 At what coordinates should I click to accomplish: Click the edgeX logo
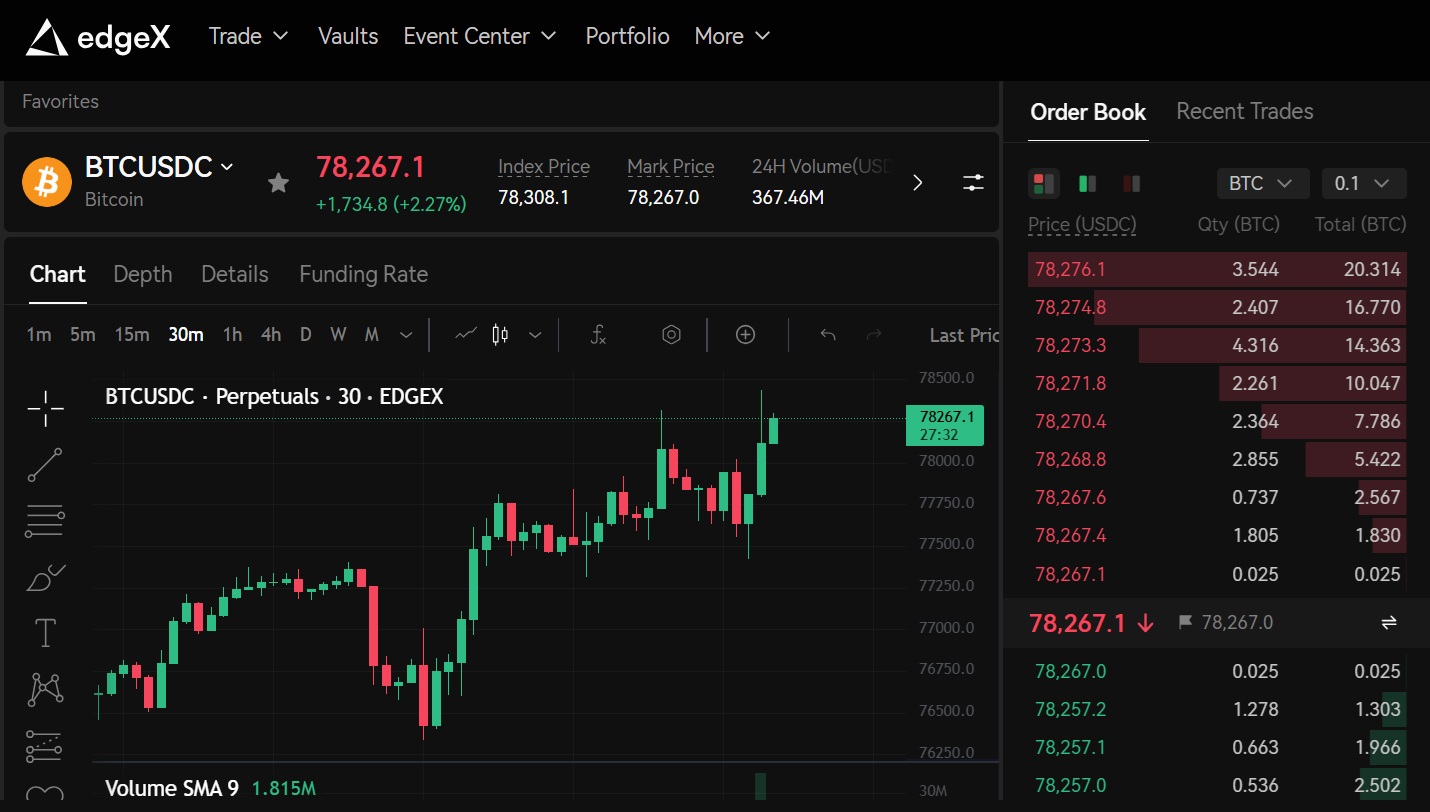(x=98, y=37)
